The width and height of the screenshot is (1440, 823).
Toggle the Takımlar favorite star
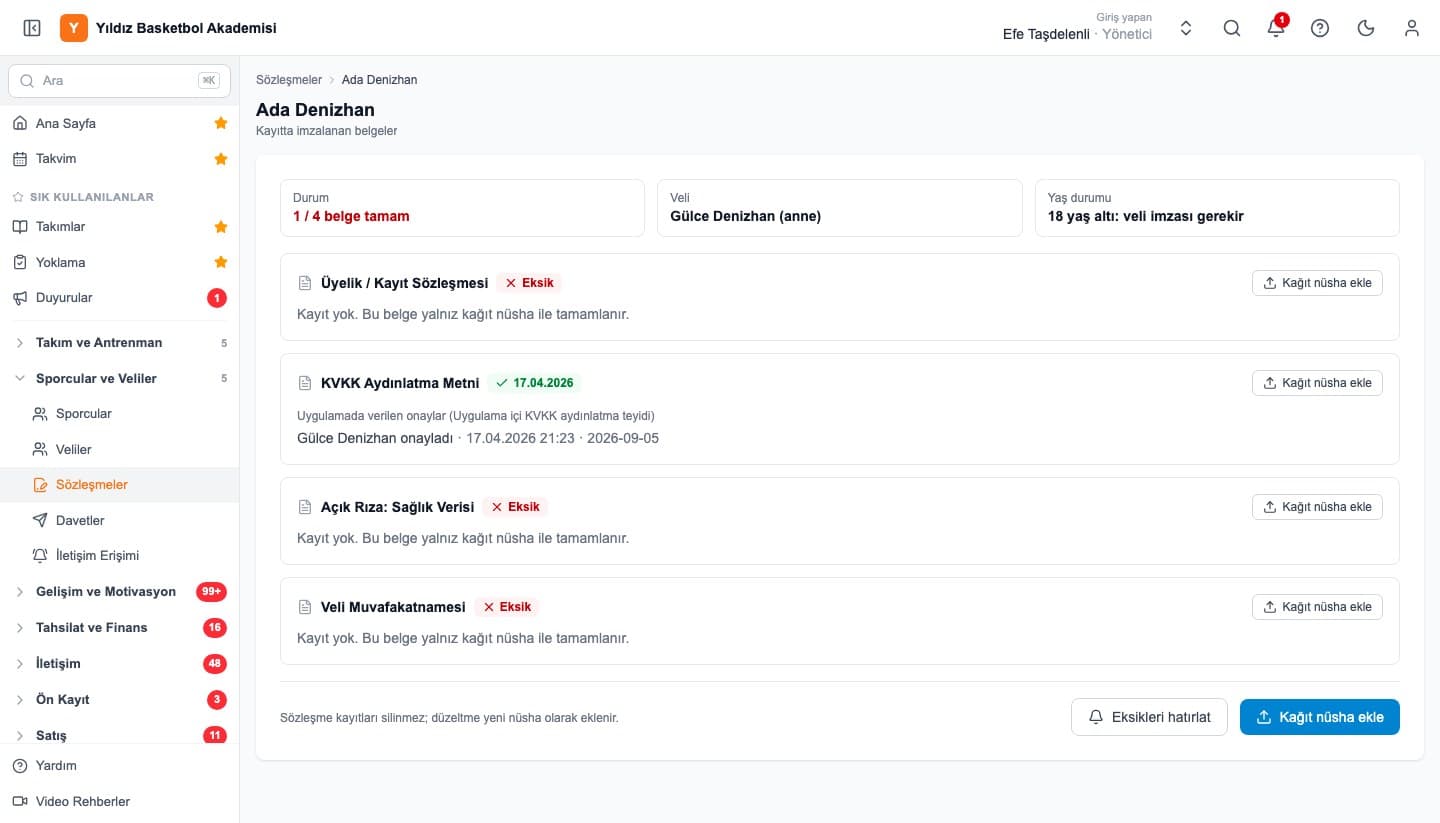pyautogui.click(x=221, y=227)
